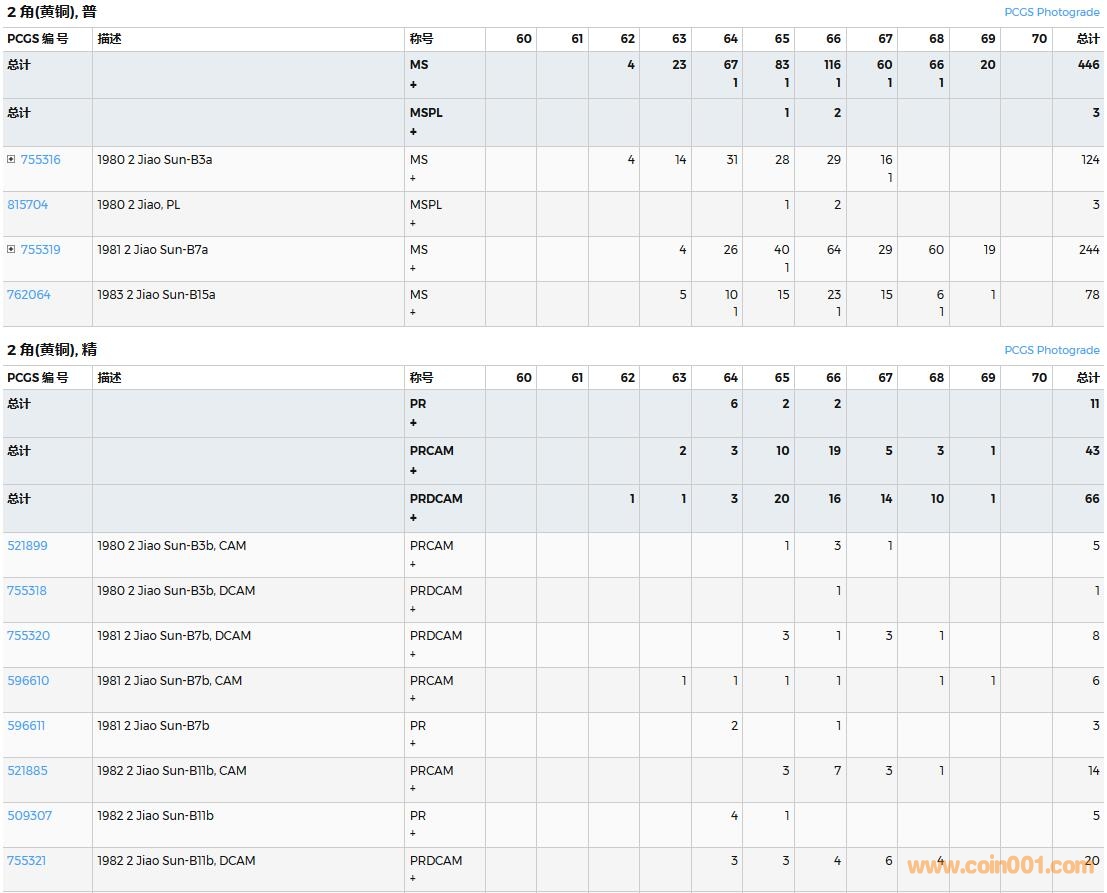Click the 815704 coin number link
Viewport: 1107px width, 893px height.
pyautogui.click(x=28, y=205)
